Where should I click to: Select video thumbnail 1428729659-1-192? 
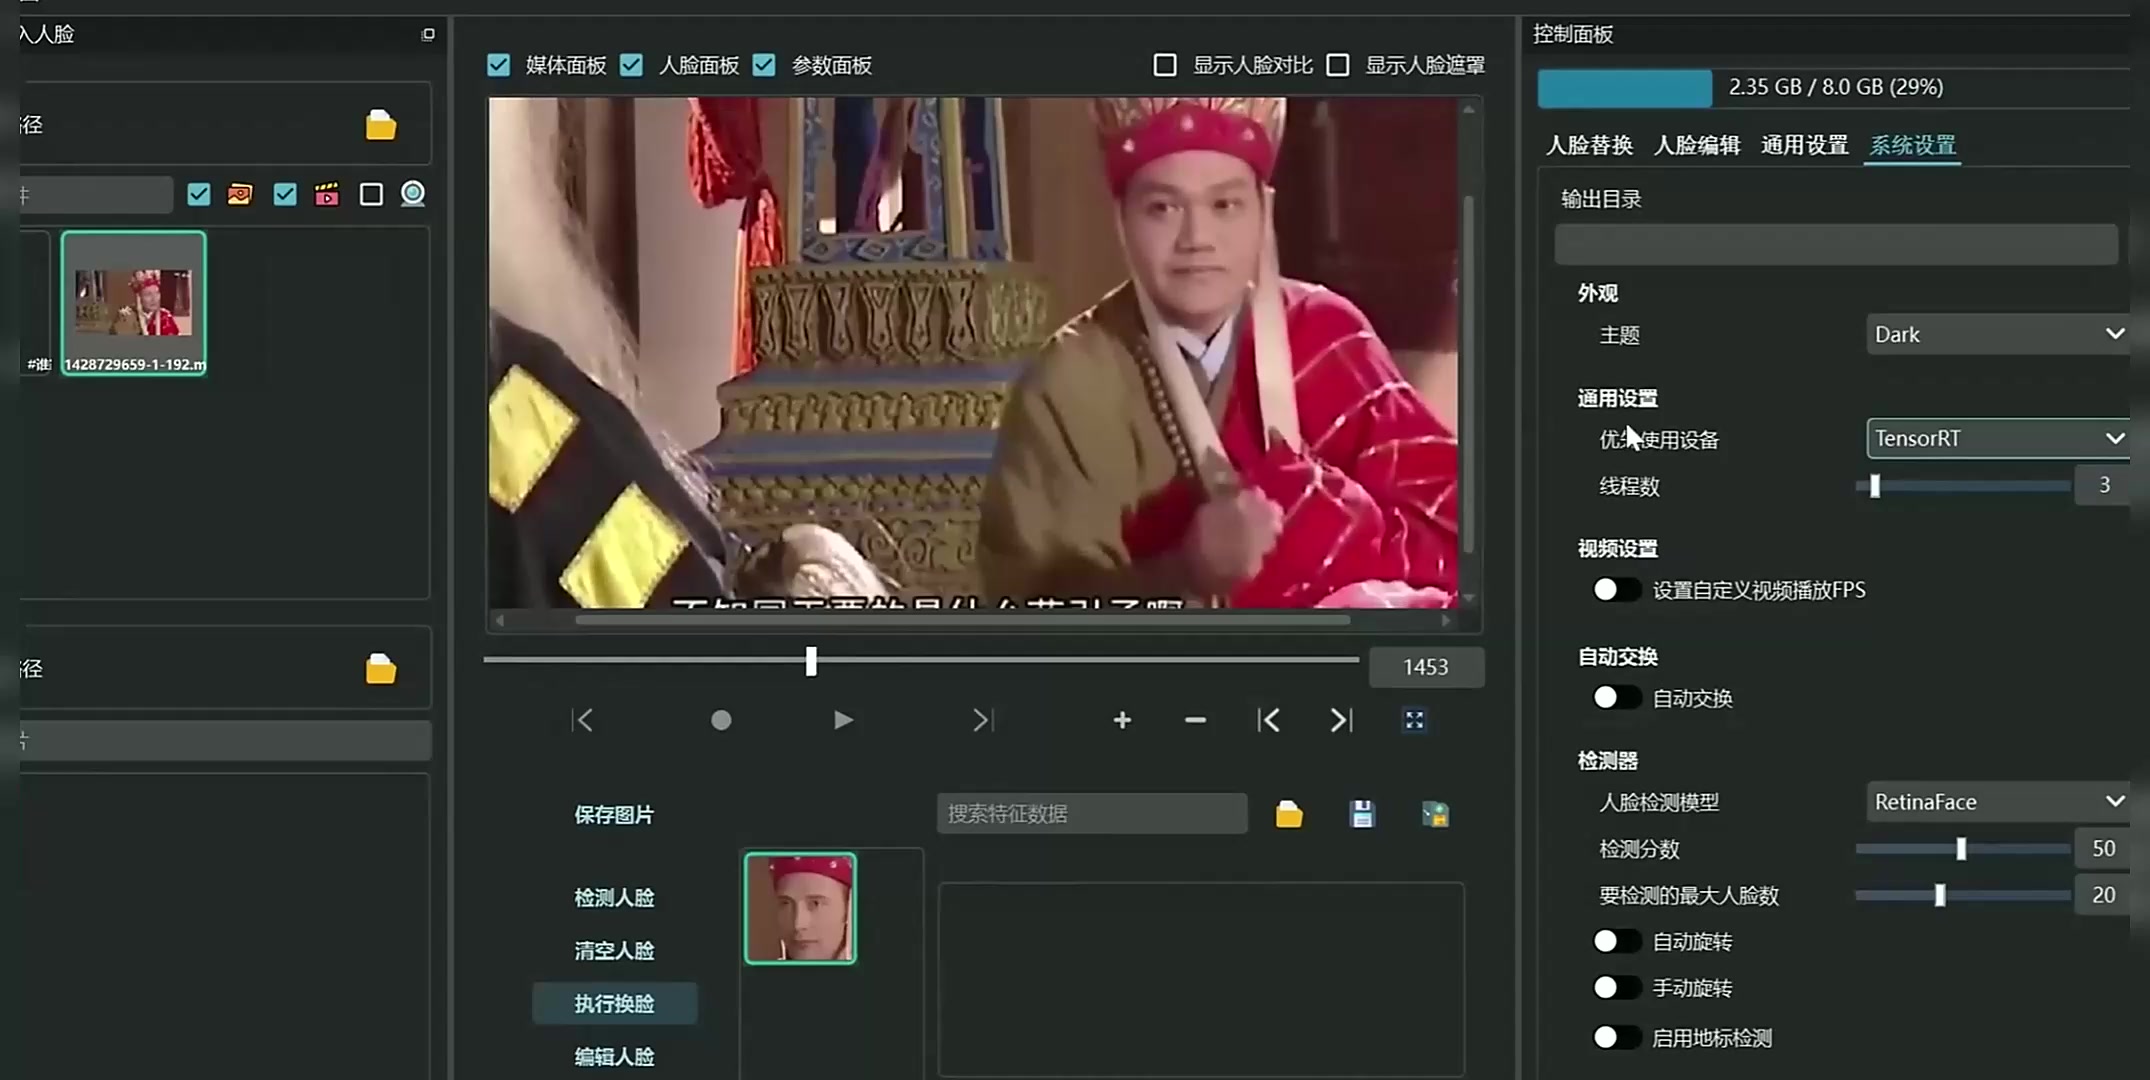pyautogui.click(x=134, y=303)
